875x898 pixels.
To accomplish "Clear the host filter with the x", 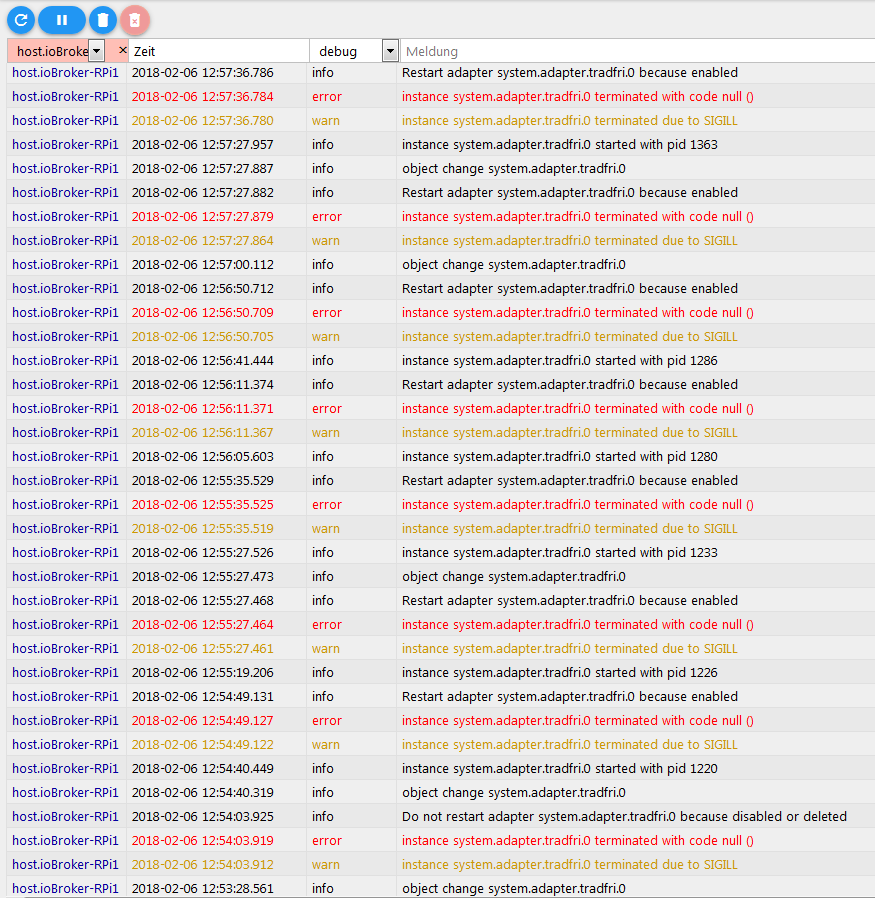I will pyautogui.click(x=122, y=50).
